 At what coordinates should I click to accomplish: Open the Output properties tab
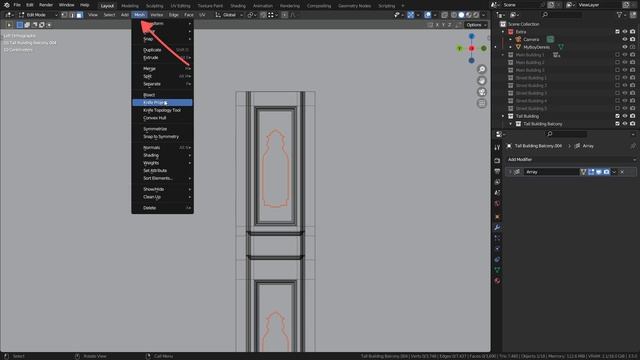(497, 171)
